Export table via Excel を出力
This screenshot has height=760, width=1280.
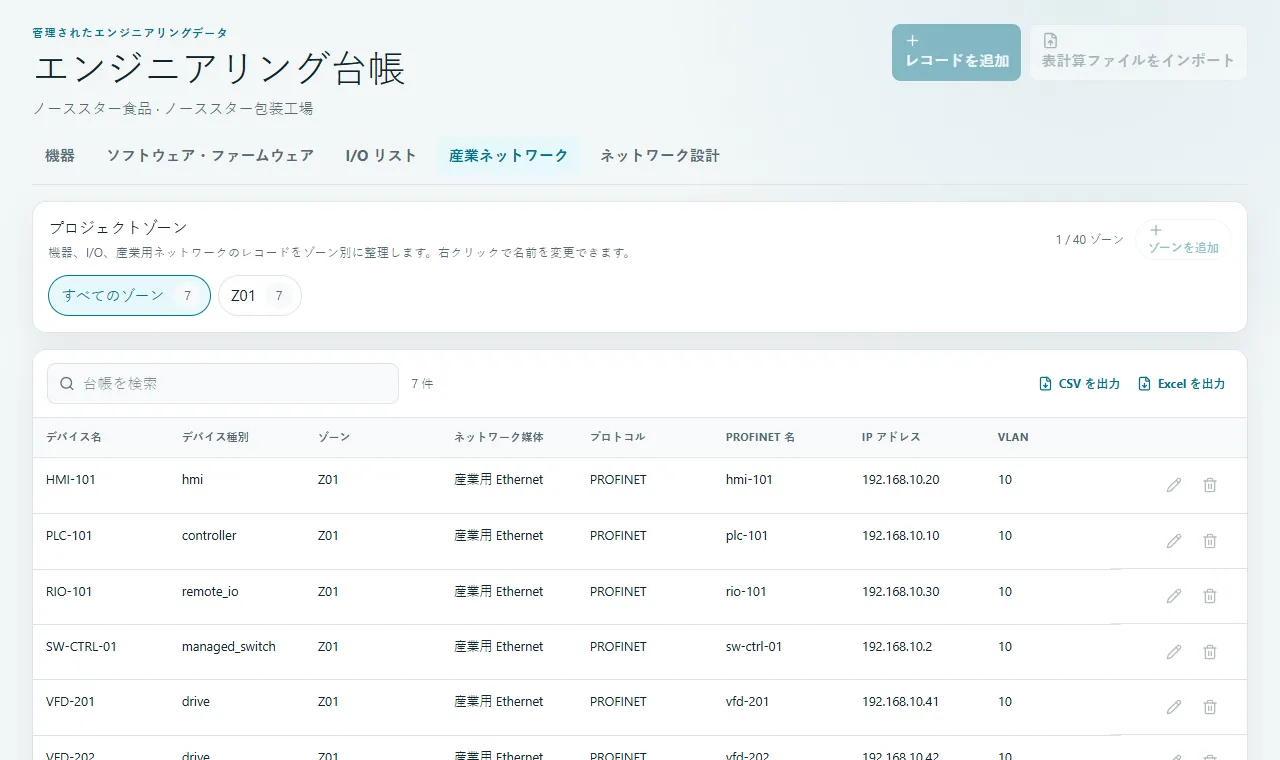(x=1182, y=384)
